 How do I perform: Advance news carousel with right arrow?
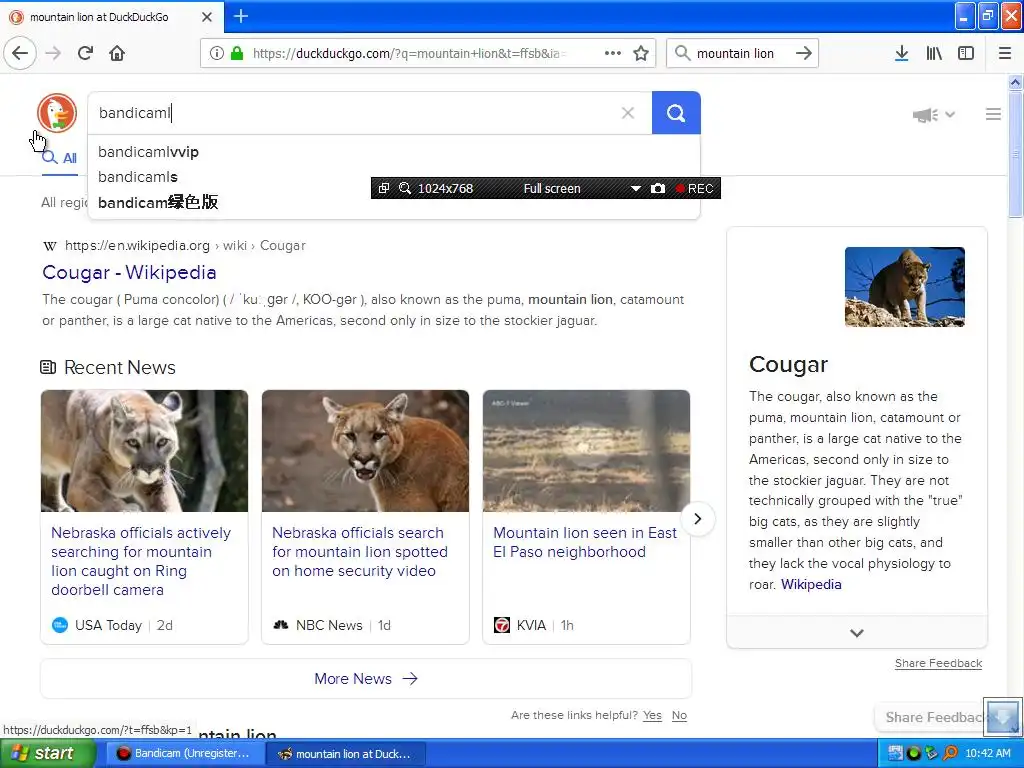click(x=697, y=519)
